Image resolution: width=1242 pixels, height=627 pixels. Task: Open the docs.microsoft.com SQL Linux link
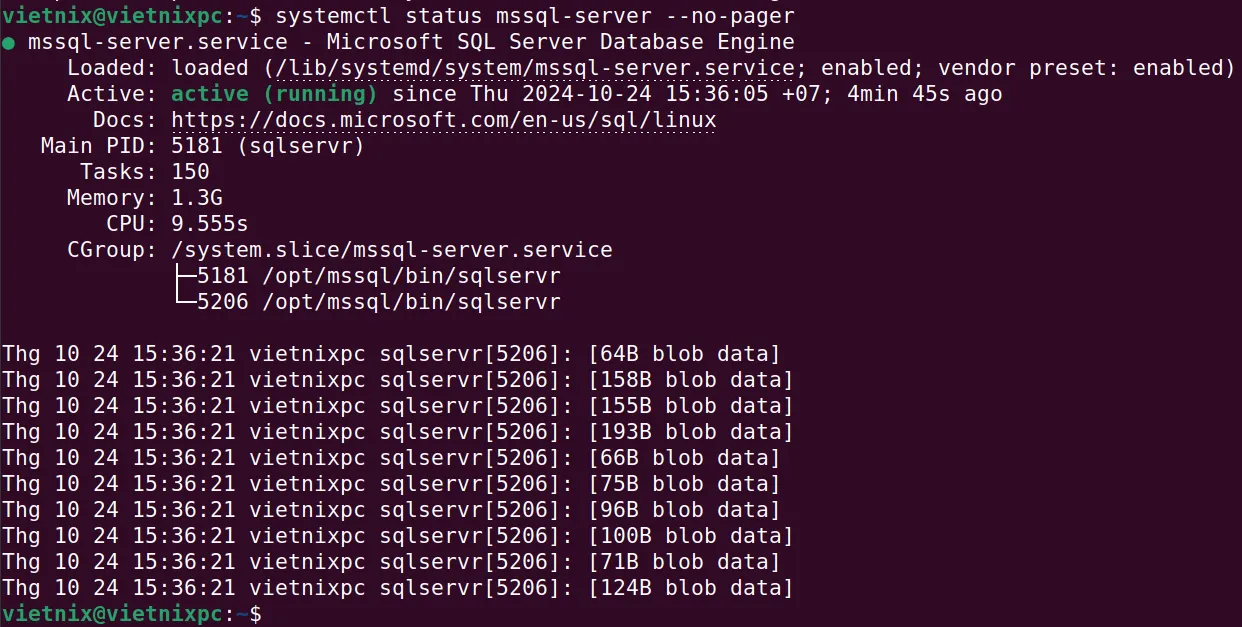(x=443, y=120)
